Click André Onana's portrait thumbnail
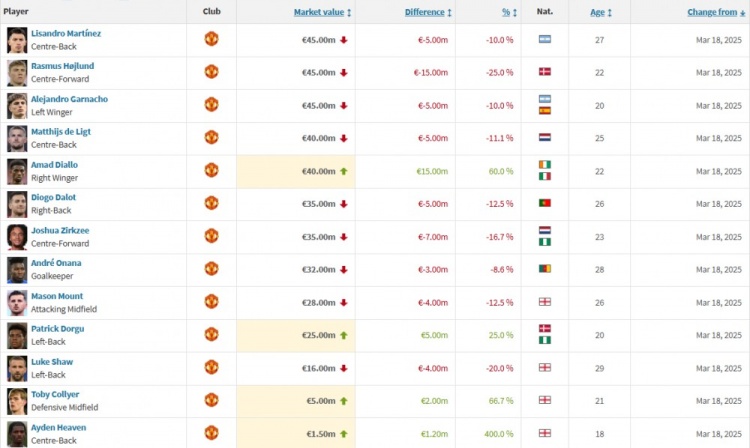Screen dimensions: 750x448 coord(17,269)
